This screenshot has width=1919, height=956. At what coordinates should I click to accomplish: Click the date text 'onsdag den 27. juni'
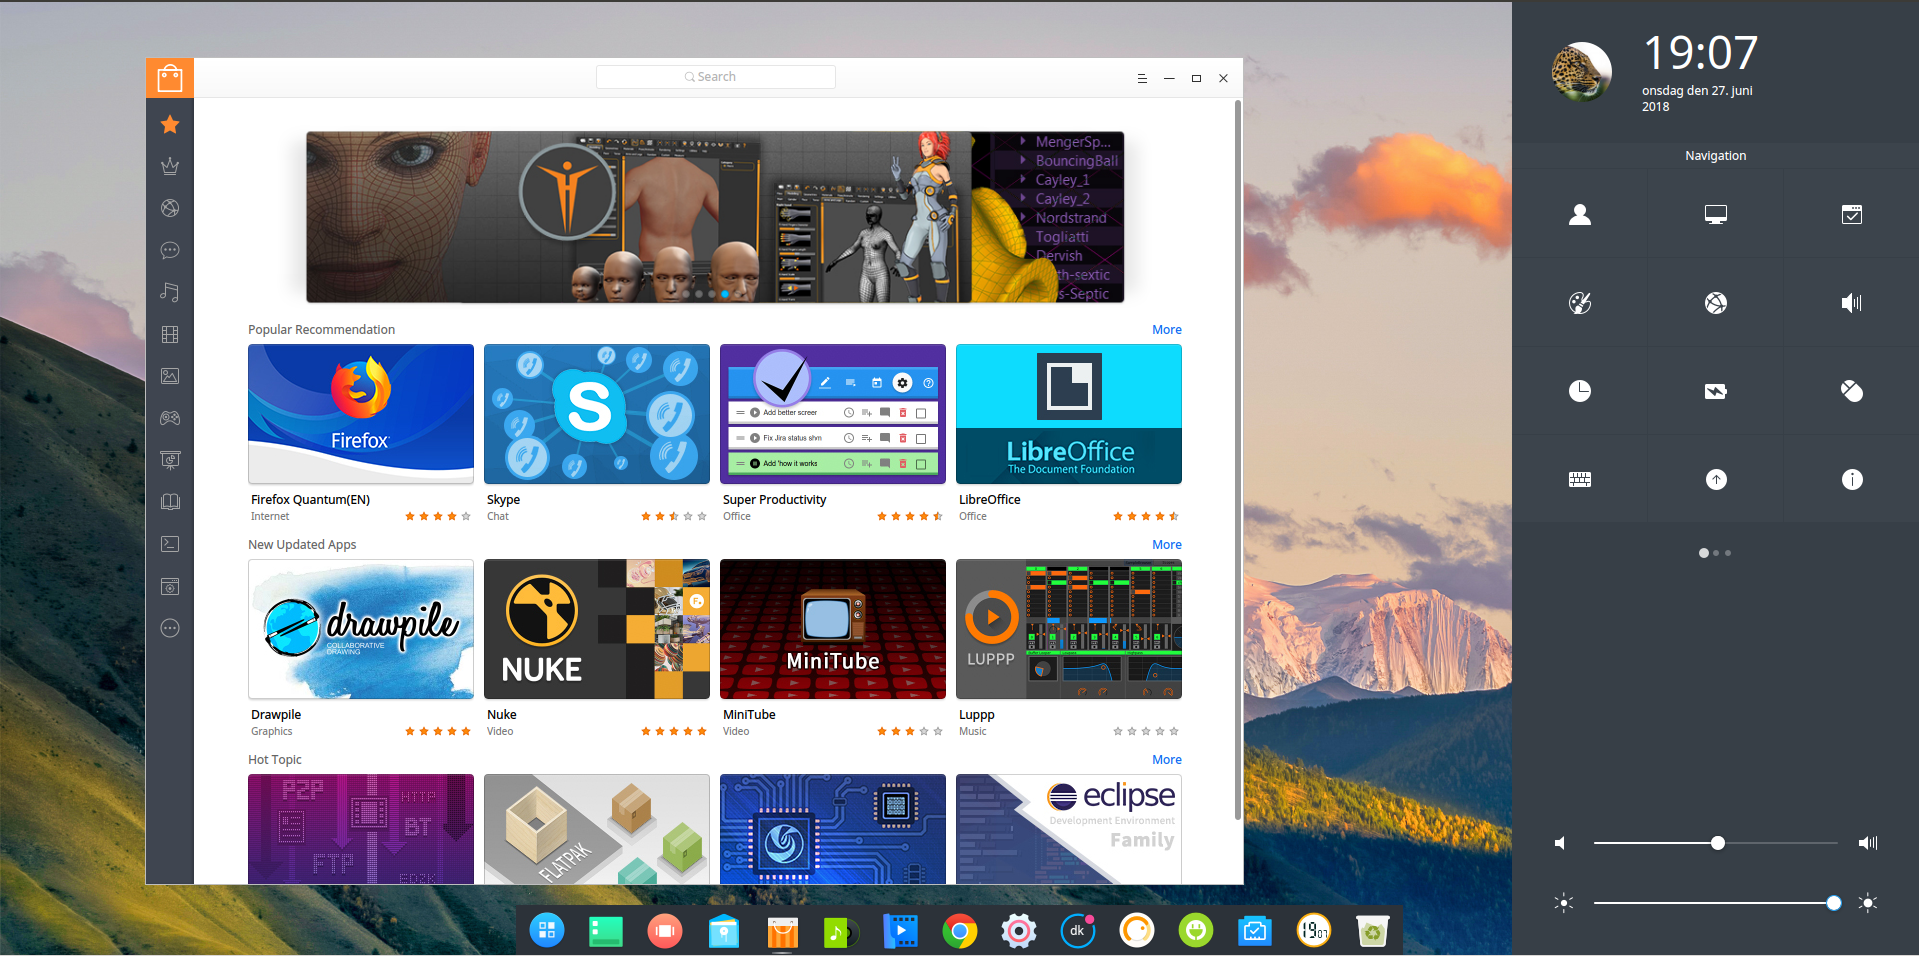(1697, 91)
